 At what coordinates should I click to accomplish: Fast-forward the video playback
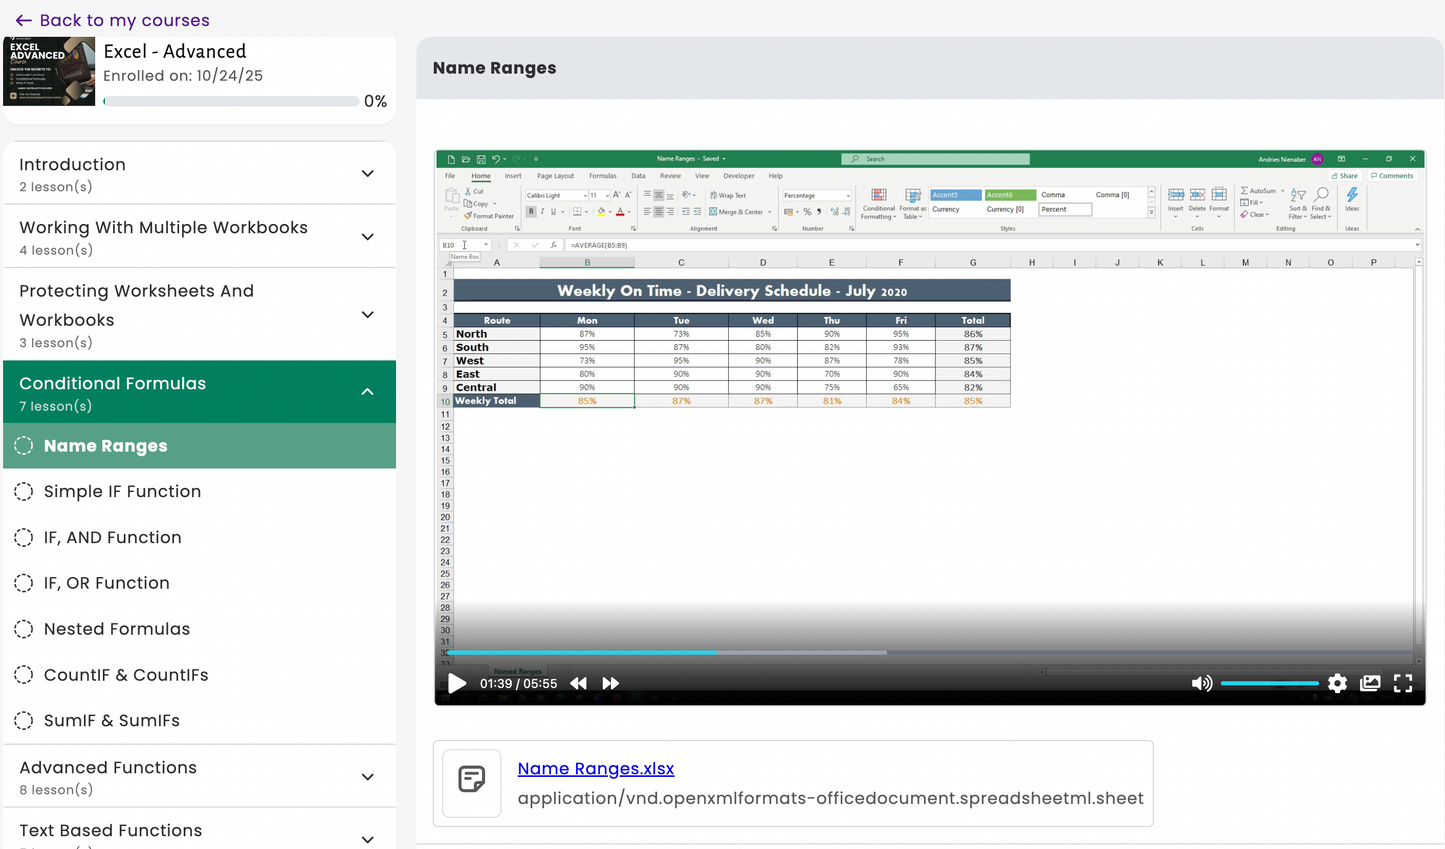[611, 683]
